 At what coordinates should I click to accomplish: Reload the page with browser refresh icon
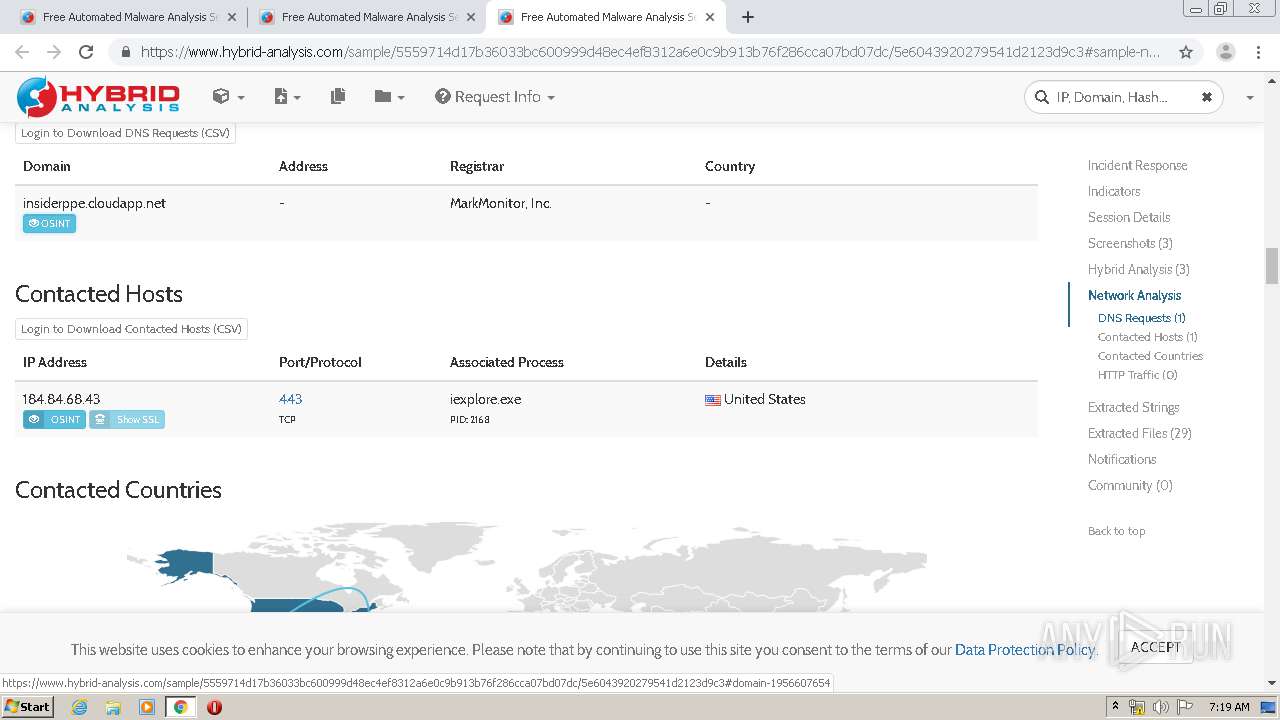86,52
